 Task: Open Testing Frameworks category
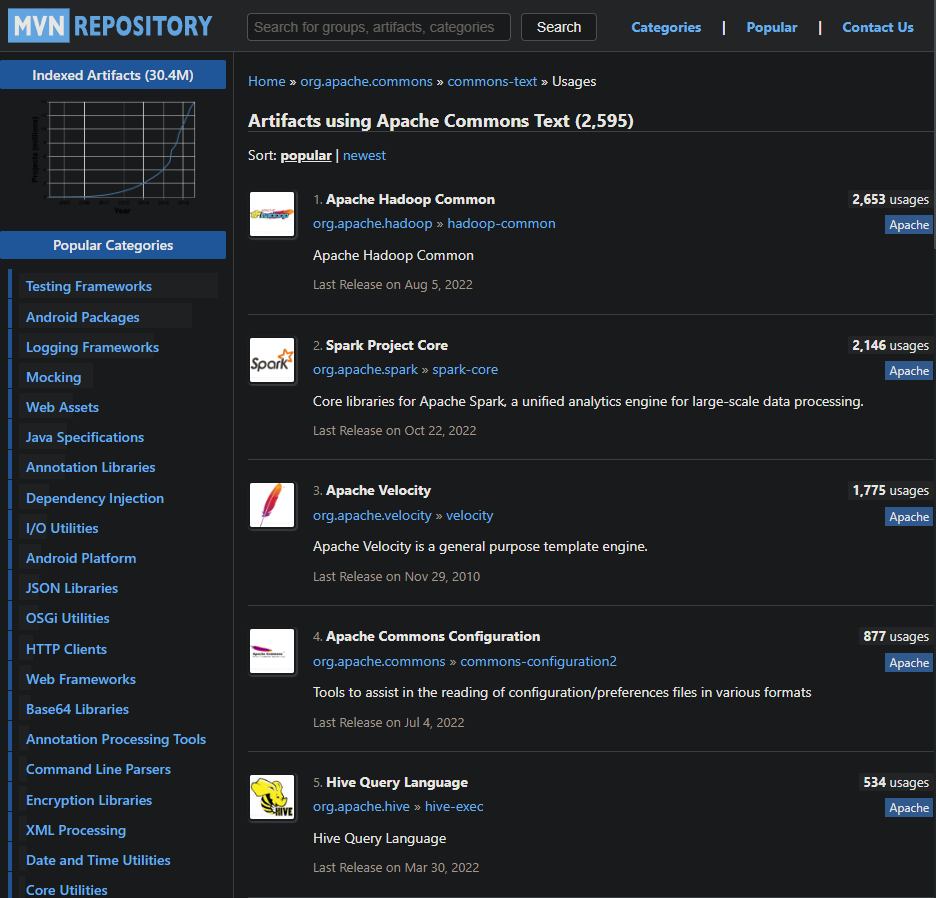click(88, 286)
